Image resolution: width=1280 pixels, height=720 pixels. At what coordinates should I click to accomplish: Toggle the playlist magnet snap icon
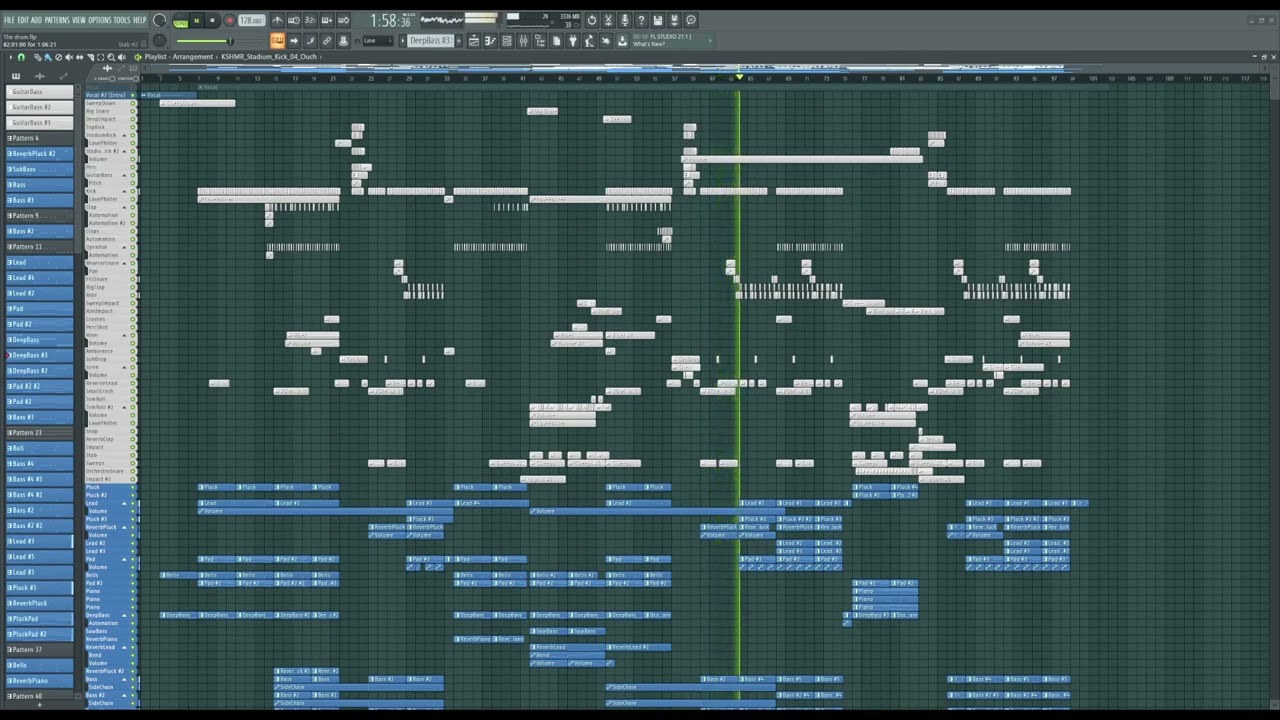(21, 57)
